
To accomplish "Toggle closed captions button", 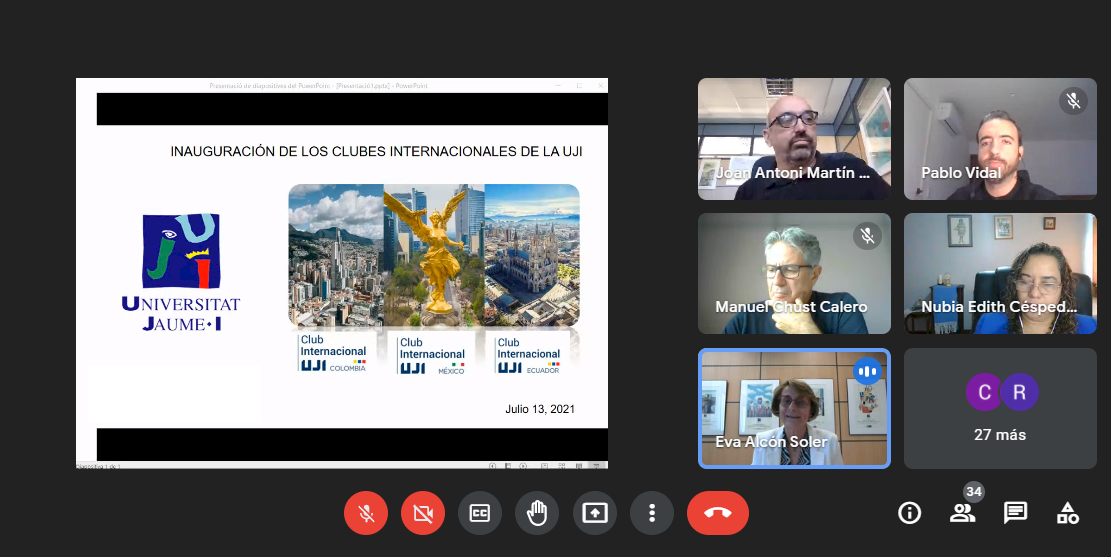I will tap(480, 513).
